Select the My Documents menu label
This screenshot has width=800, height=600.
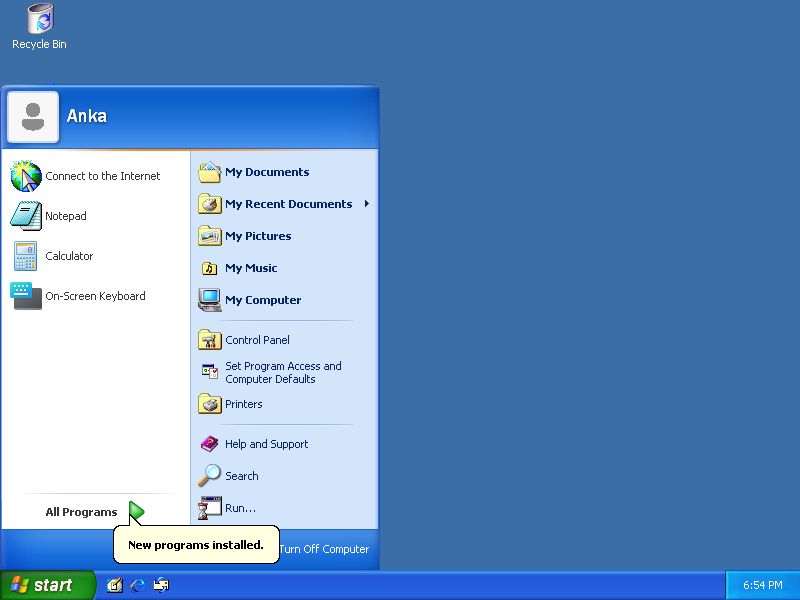pyautogui.click(x=267, y=172)
